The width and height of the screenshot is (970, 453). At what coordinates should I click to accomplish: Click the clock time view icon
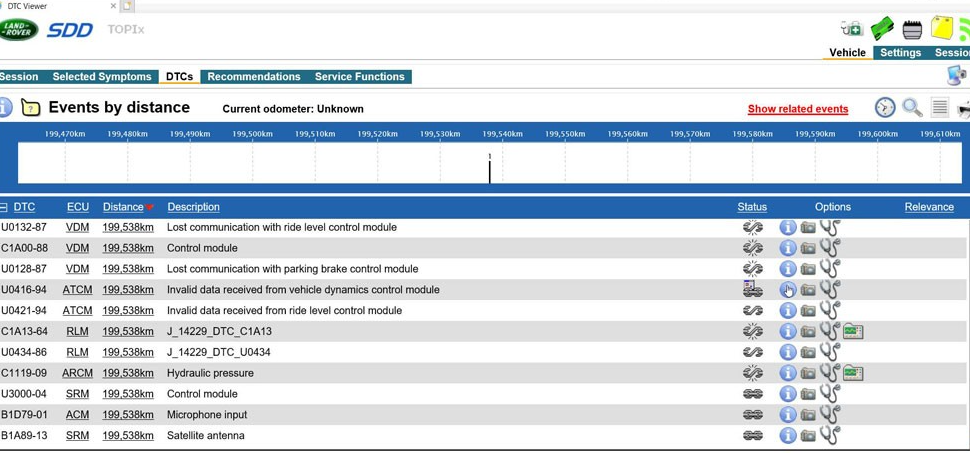885,108
